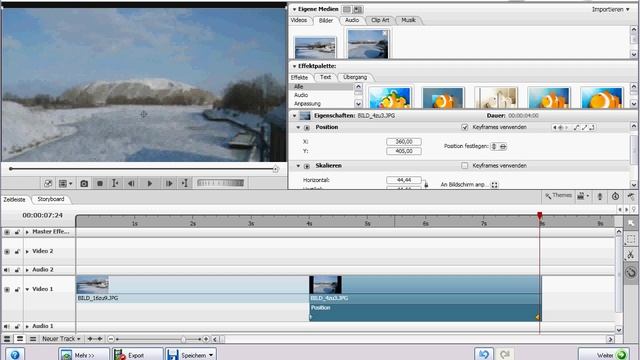Image resolution: width=640 pixels, height=360 pixels.
Task: Lock the Video 2 track
Action: (17, 251)
